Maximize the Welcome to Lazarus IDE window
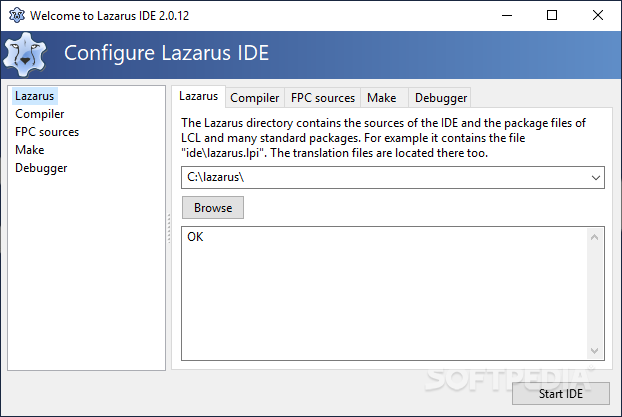The image size is (622, 417). (552, 15)
